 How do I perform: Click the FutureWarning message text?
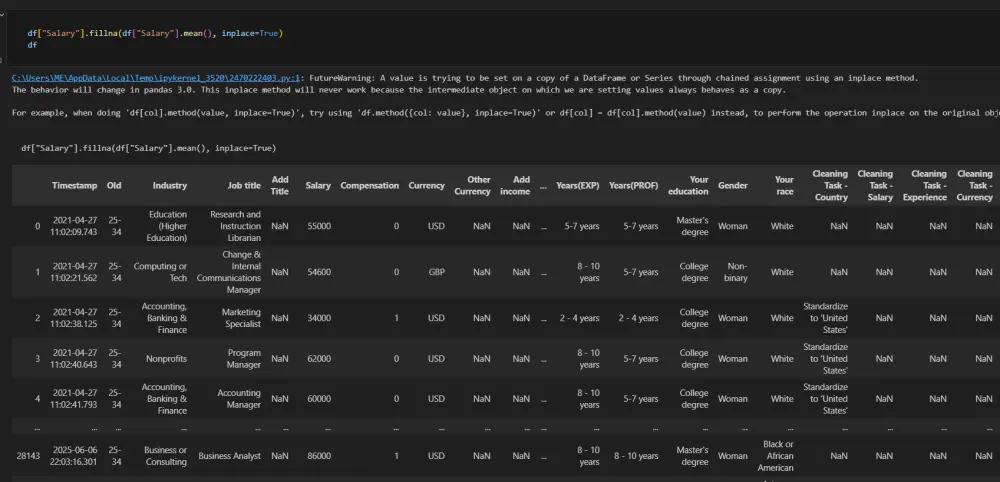tap(614, 78)
